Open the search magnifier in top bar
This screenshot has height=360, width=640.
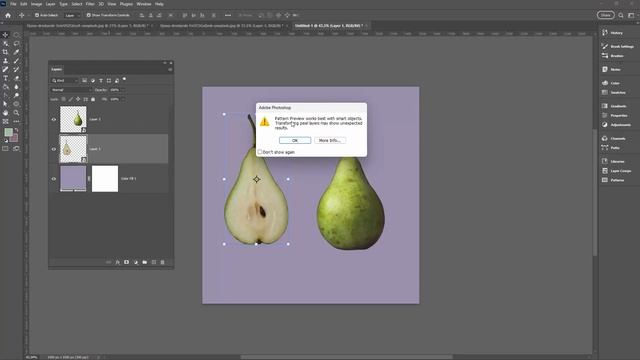click(x=621, y=15)
